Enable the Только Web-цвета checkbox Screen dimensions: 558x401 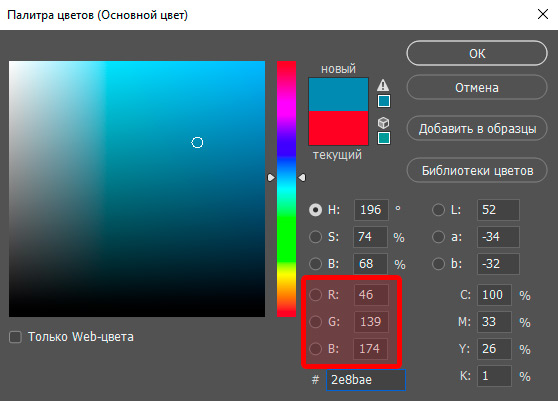(x=15, y=337)
